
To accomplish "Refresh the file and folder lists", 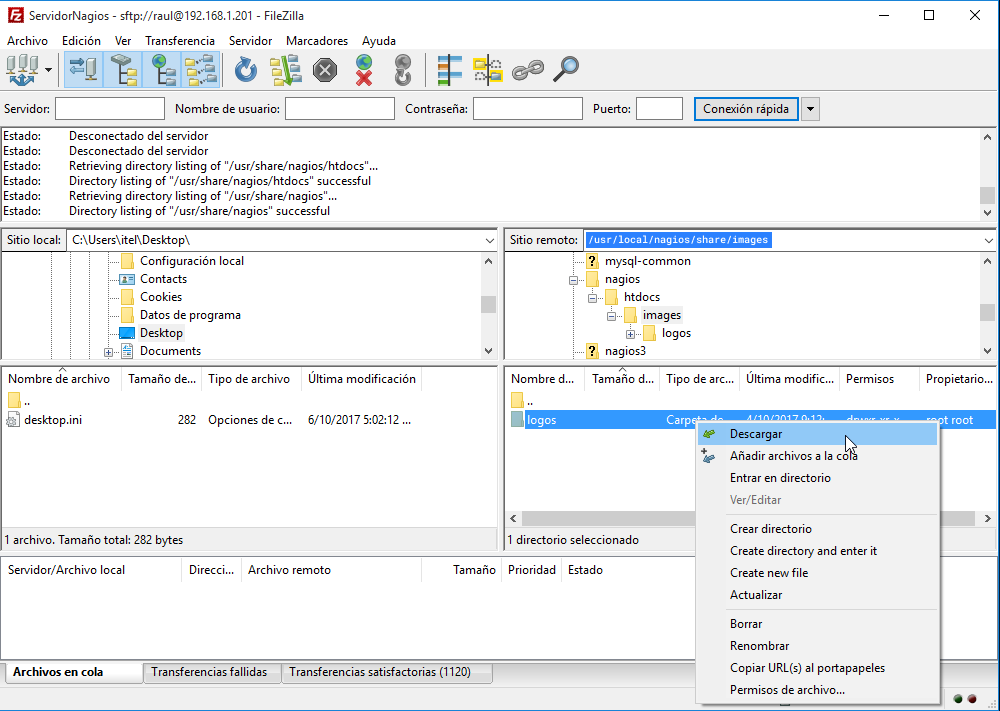I will pyautogui.click(x=246, y=70).
